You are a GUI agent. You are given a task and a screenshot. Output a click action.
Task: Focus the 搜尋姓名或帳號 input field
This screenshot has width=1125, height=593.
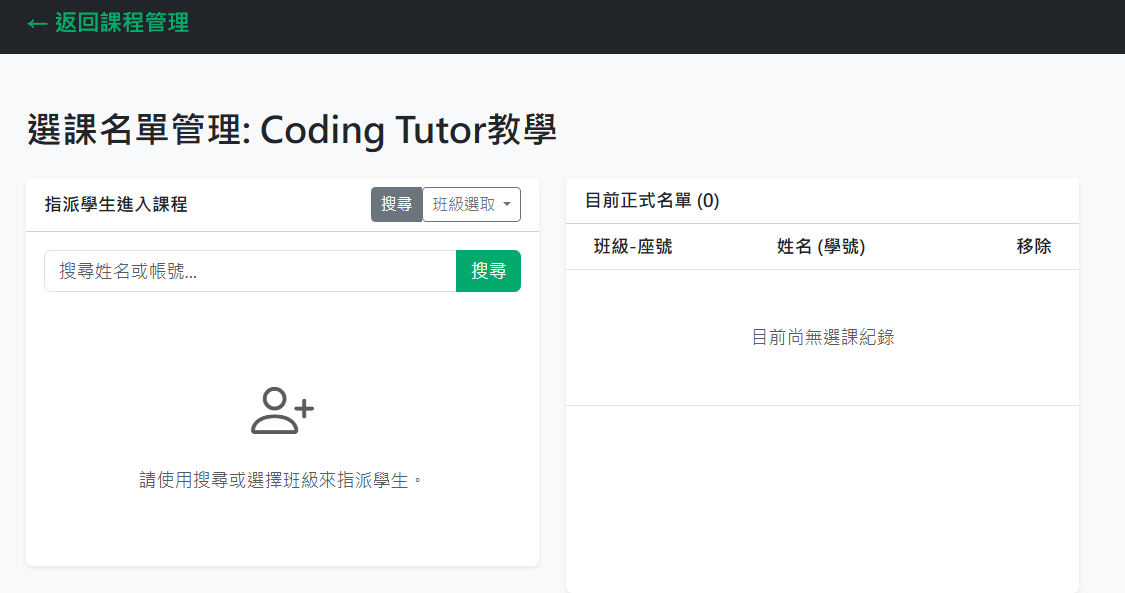click(x=250, y=271)
